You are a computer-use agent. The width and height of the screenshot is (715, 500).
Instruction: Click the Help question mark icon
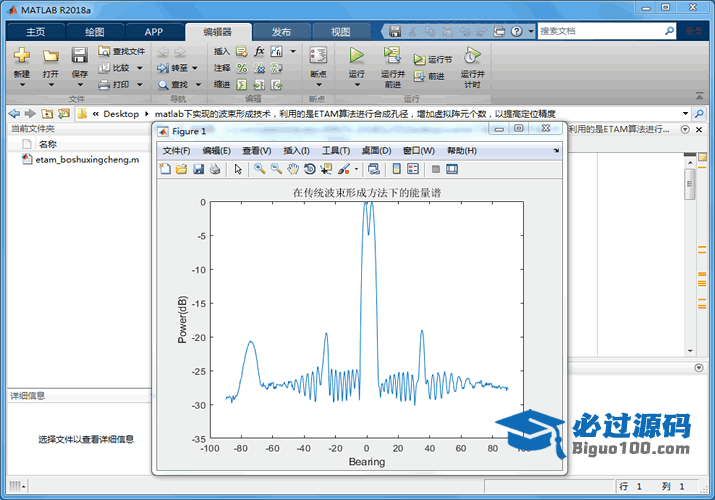(516, 31)
